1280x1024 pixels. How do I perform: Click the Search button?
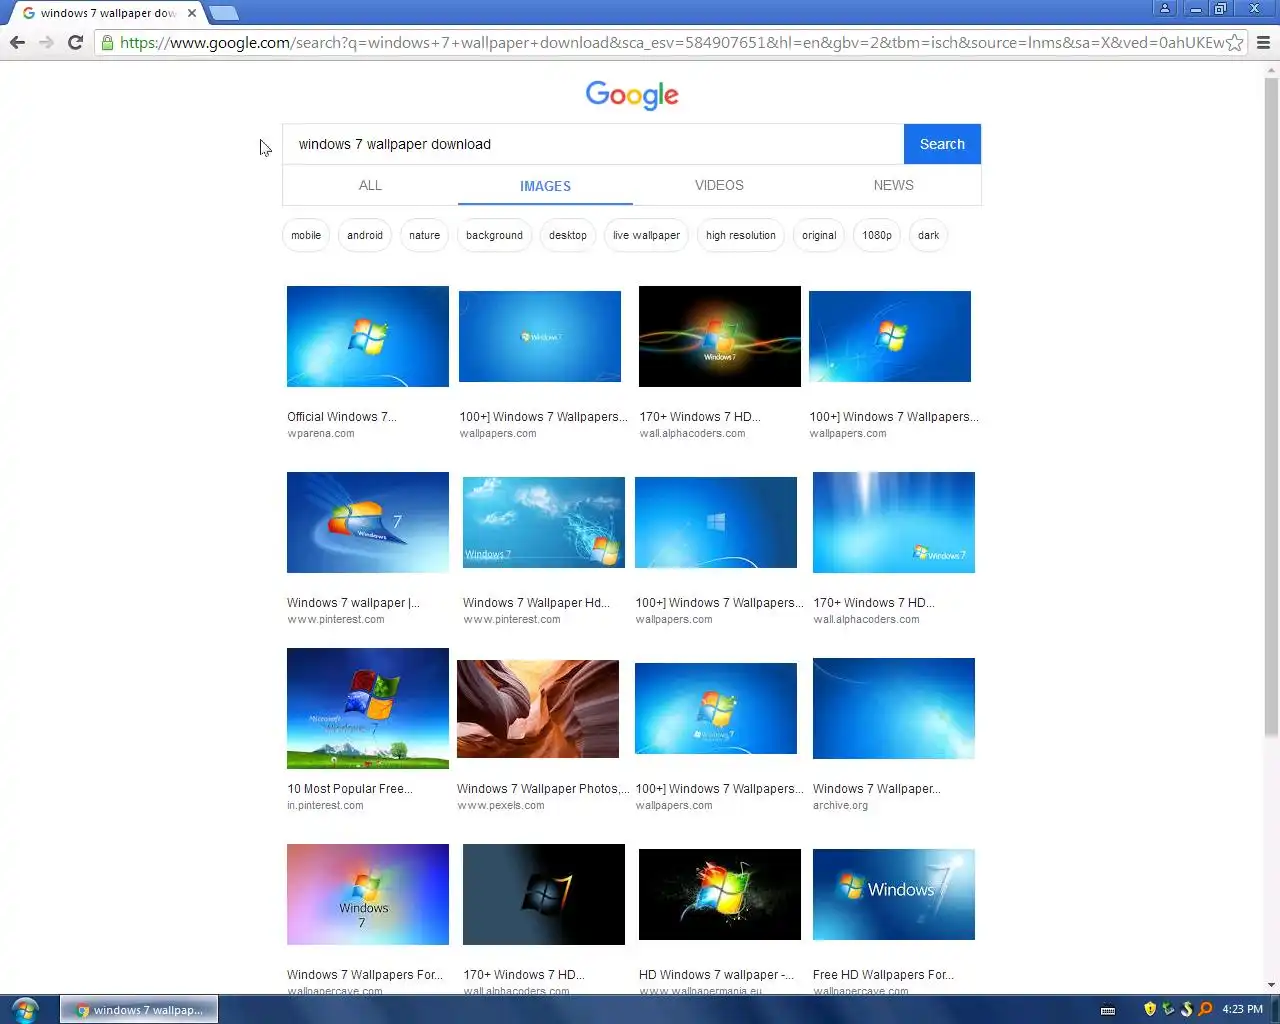(x=942, y=144)
